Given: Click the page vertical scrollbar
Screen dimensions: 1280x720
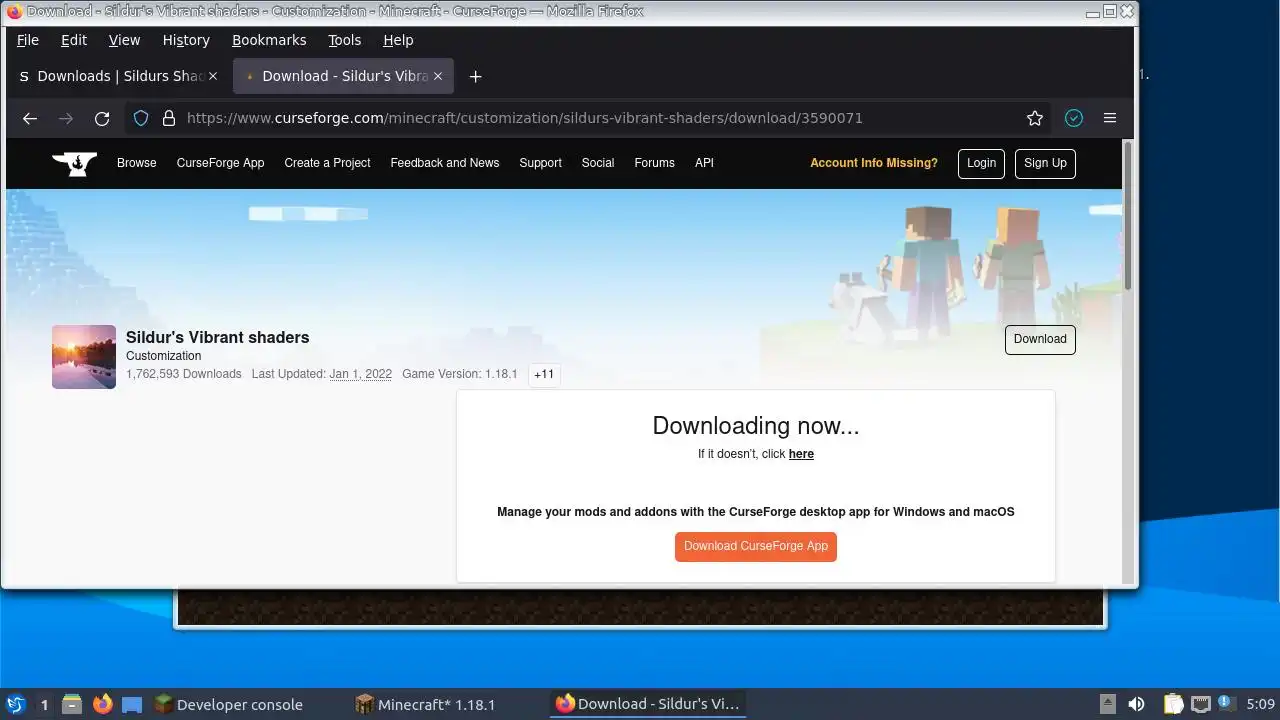Looking at the screenshot, I should coord(1129,218).
